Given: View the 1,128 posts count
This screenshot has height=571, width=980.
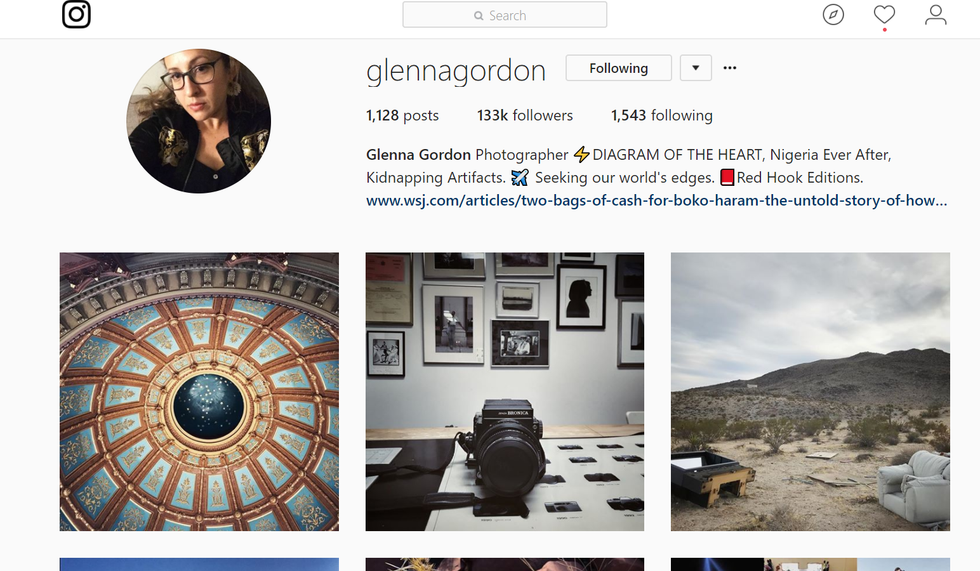Looking at the screenshot, I should tap(402, 116).
